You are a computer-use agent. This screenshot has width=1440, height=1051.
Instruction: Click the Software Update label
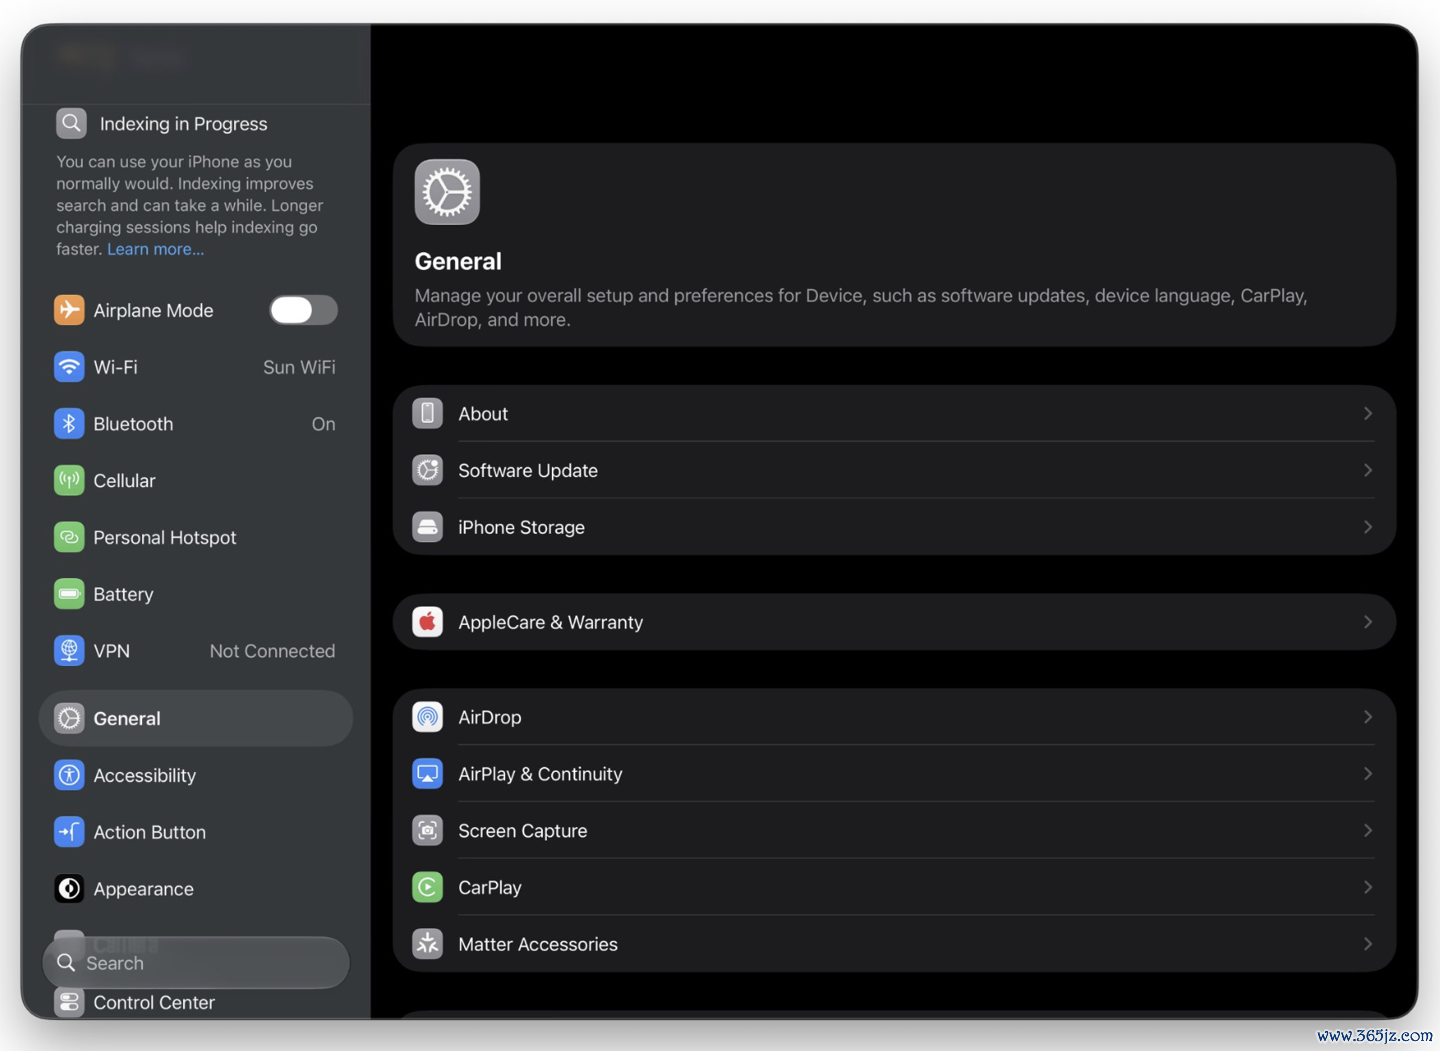tap(528, 470)
